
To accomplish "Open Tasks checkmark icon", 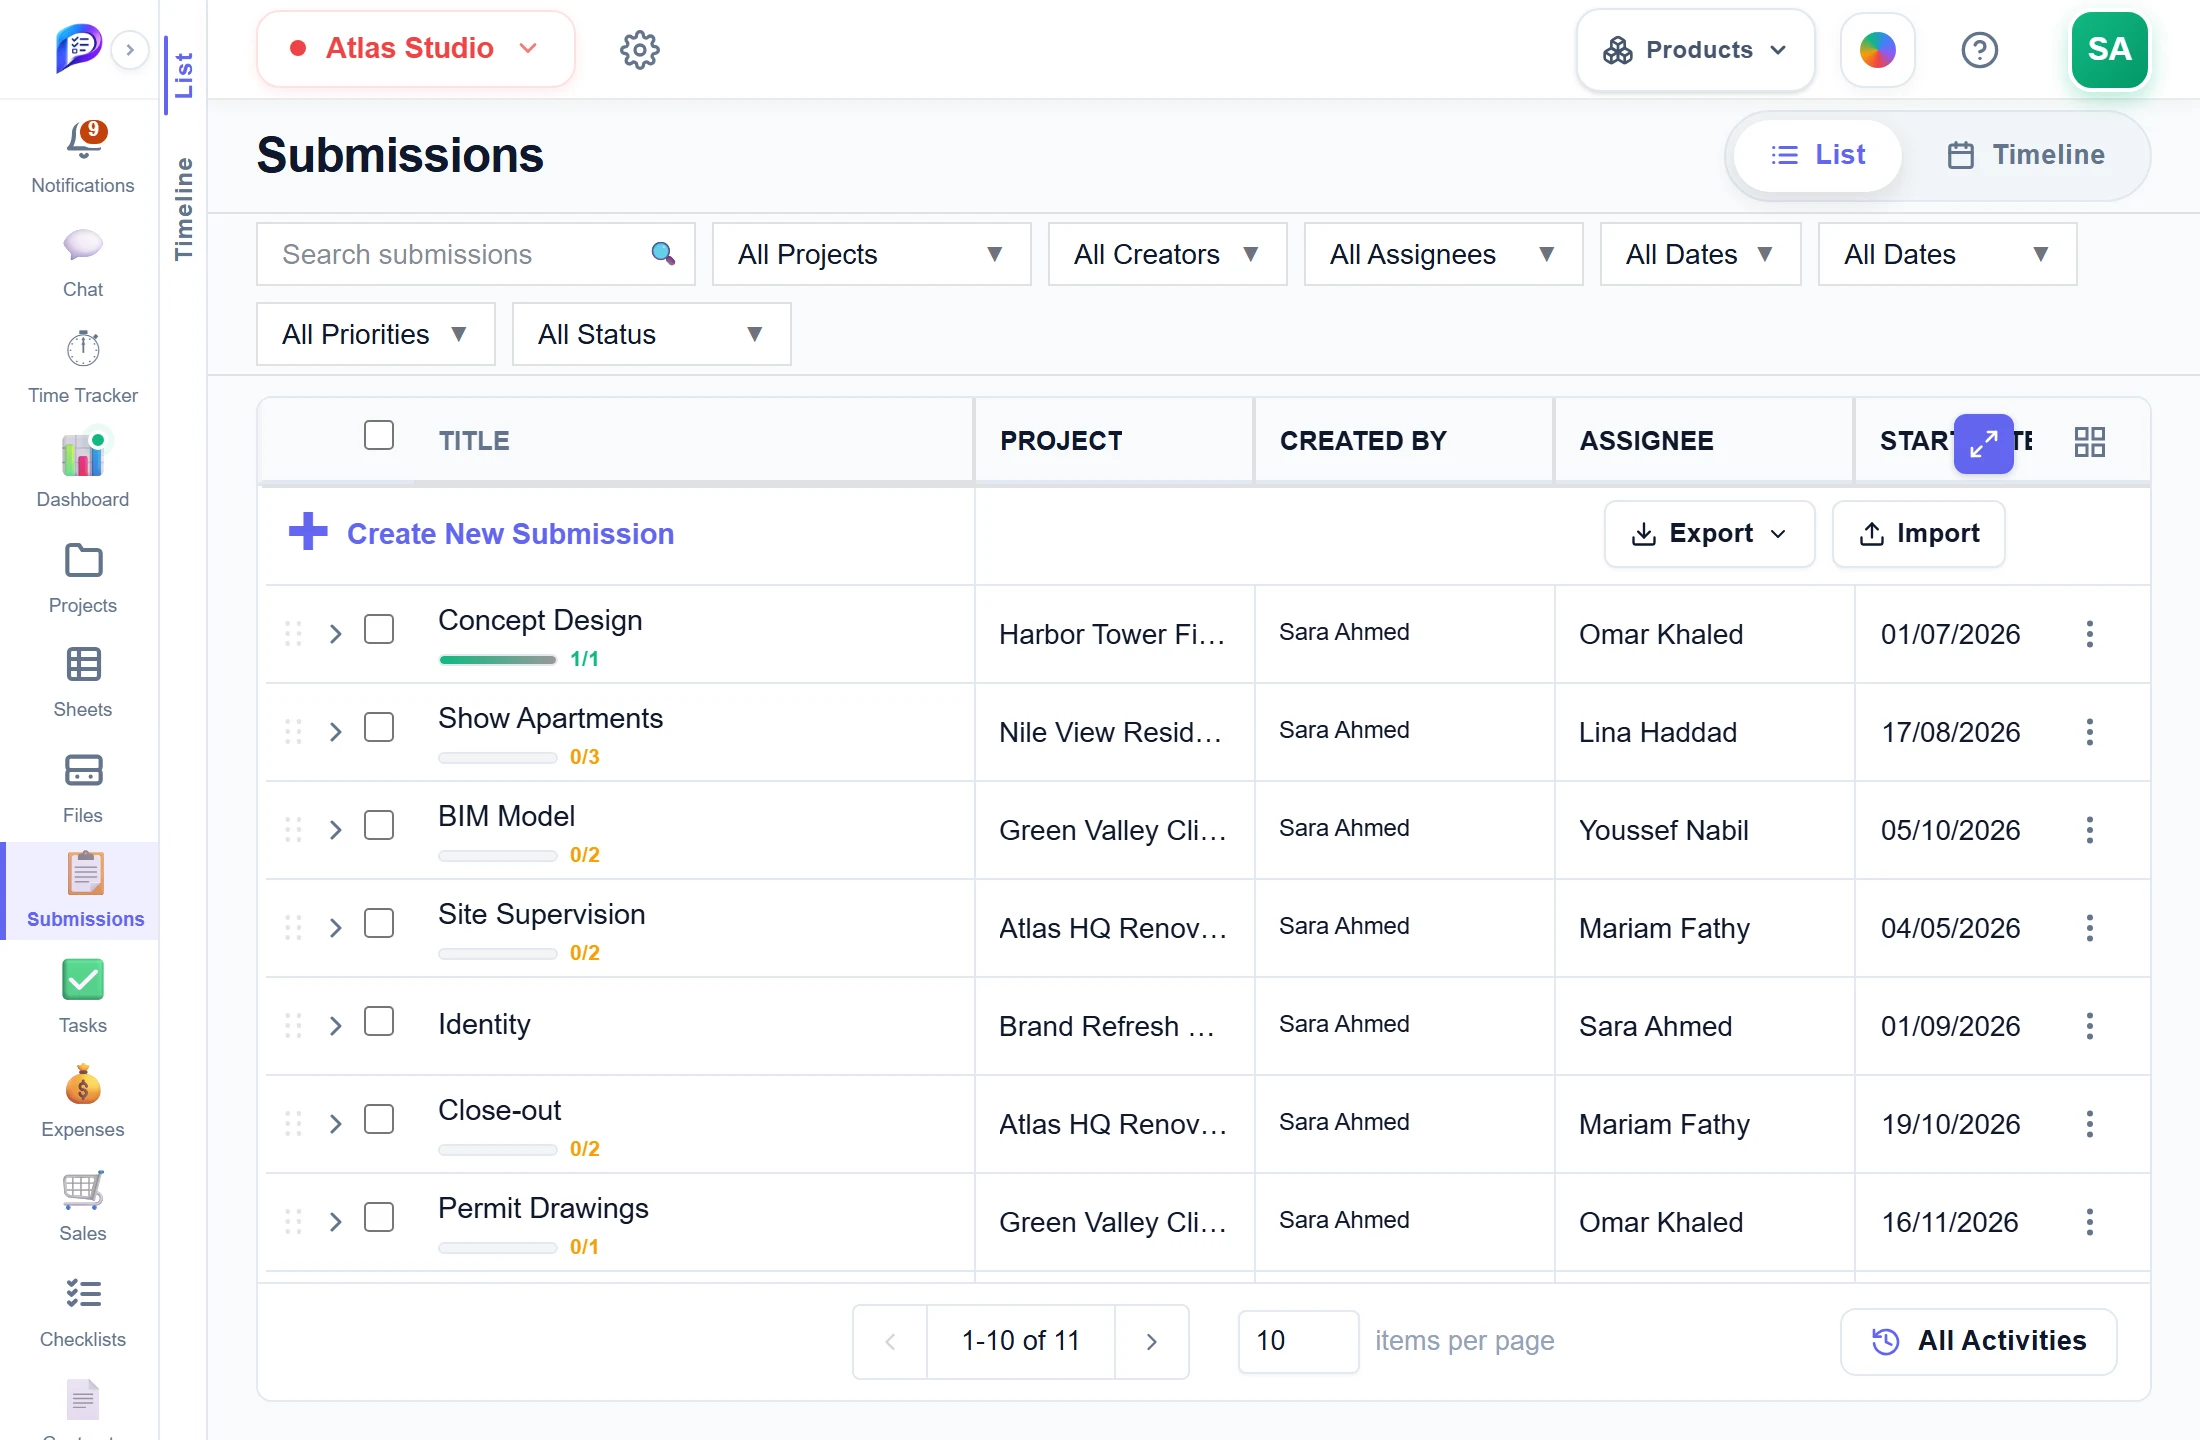I will click(83, 979).
